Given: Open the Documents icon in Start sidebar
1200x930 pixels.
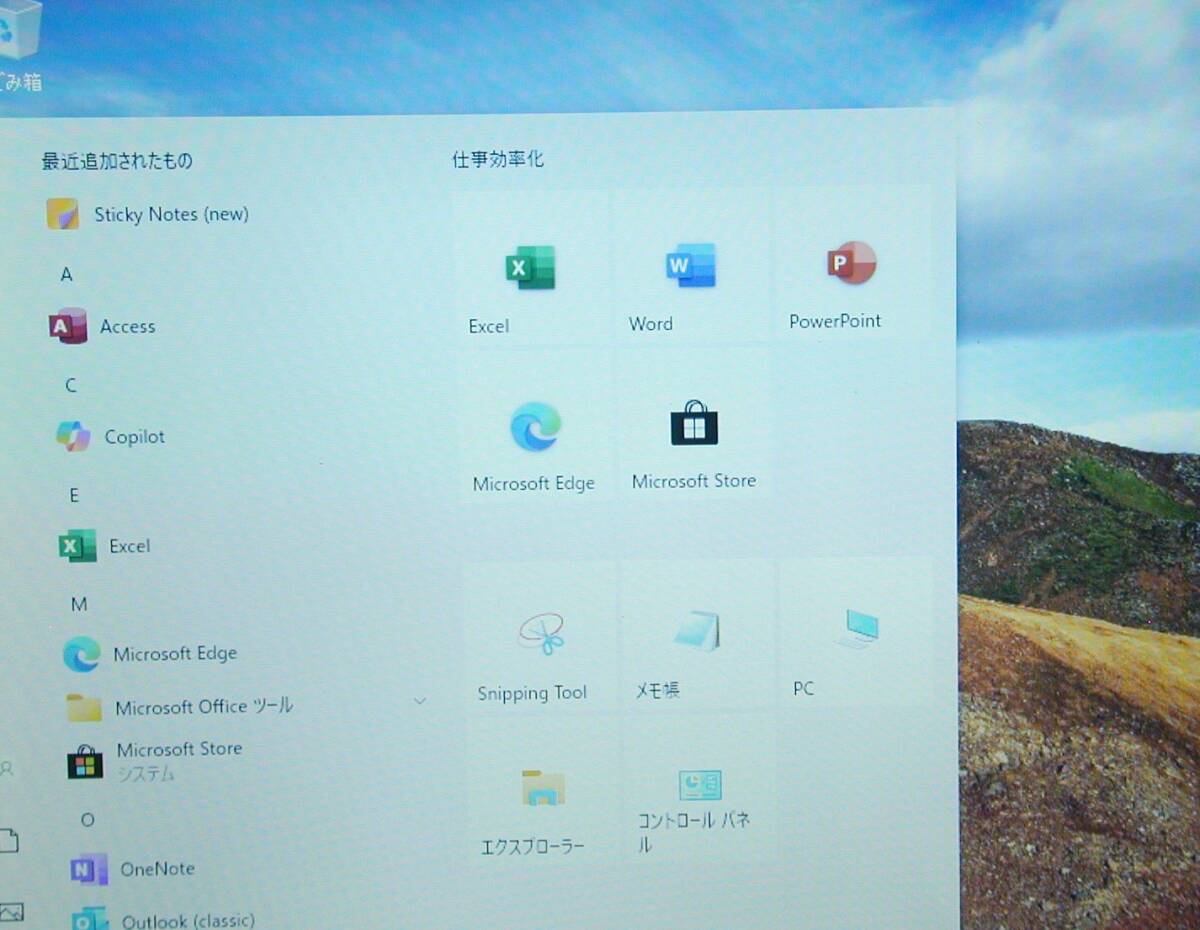Looking at the screenshot, I should (8, 841).
